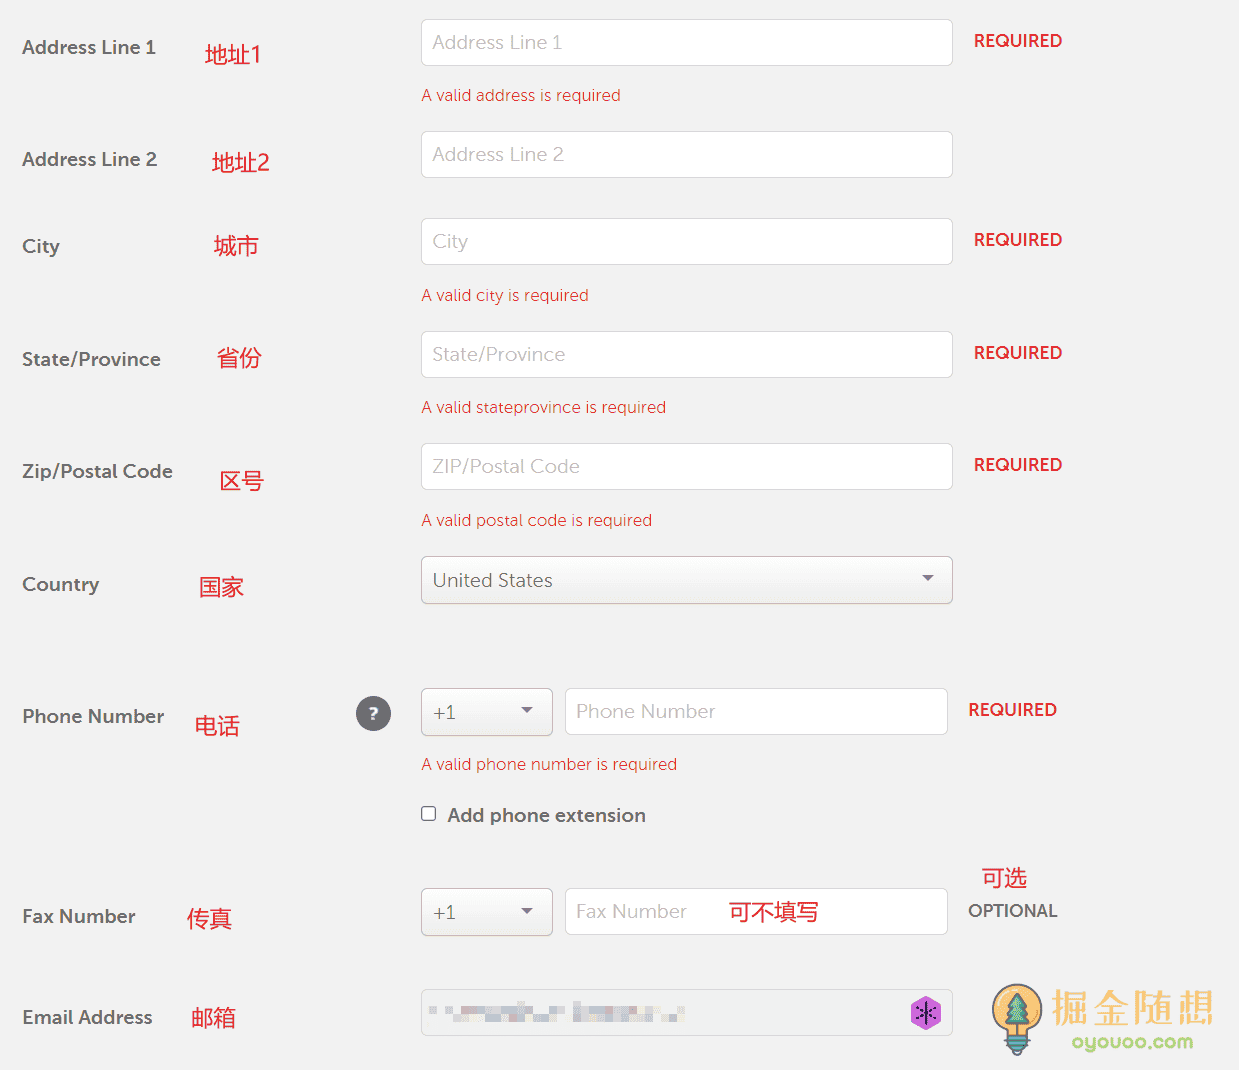
Task: Click the State/Province input box
Action: click(686, 355)
